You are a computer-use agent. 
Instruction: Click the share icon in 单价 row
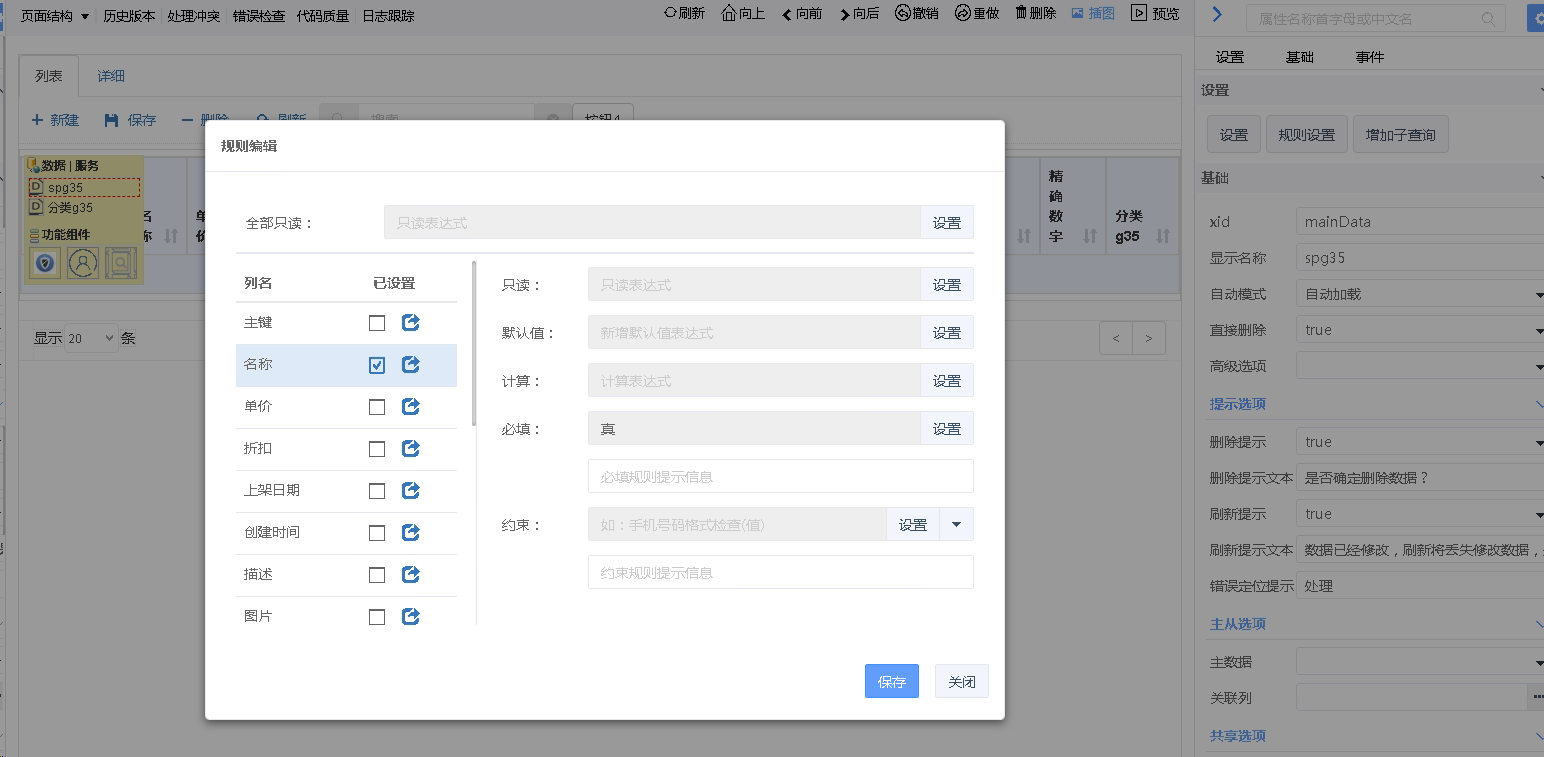[x=410, y=407]
